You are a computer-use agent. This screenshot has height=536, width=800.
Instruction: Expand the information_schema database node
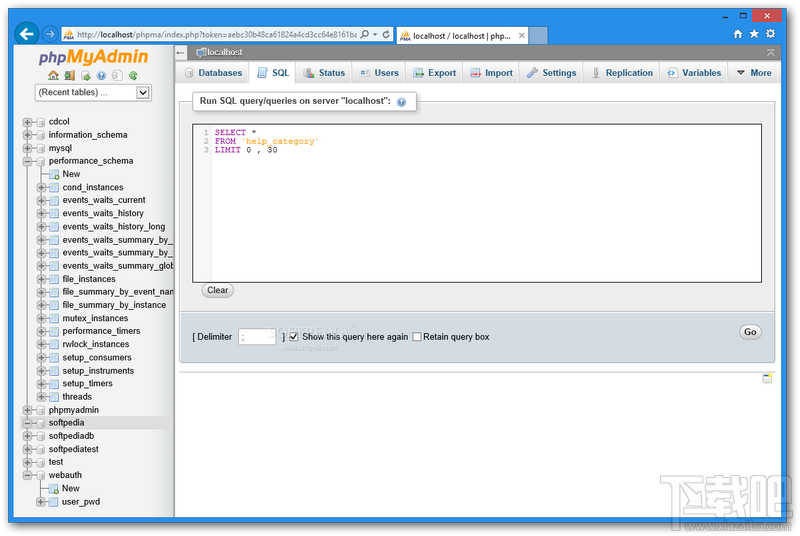tap(28, 135)
